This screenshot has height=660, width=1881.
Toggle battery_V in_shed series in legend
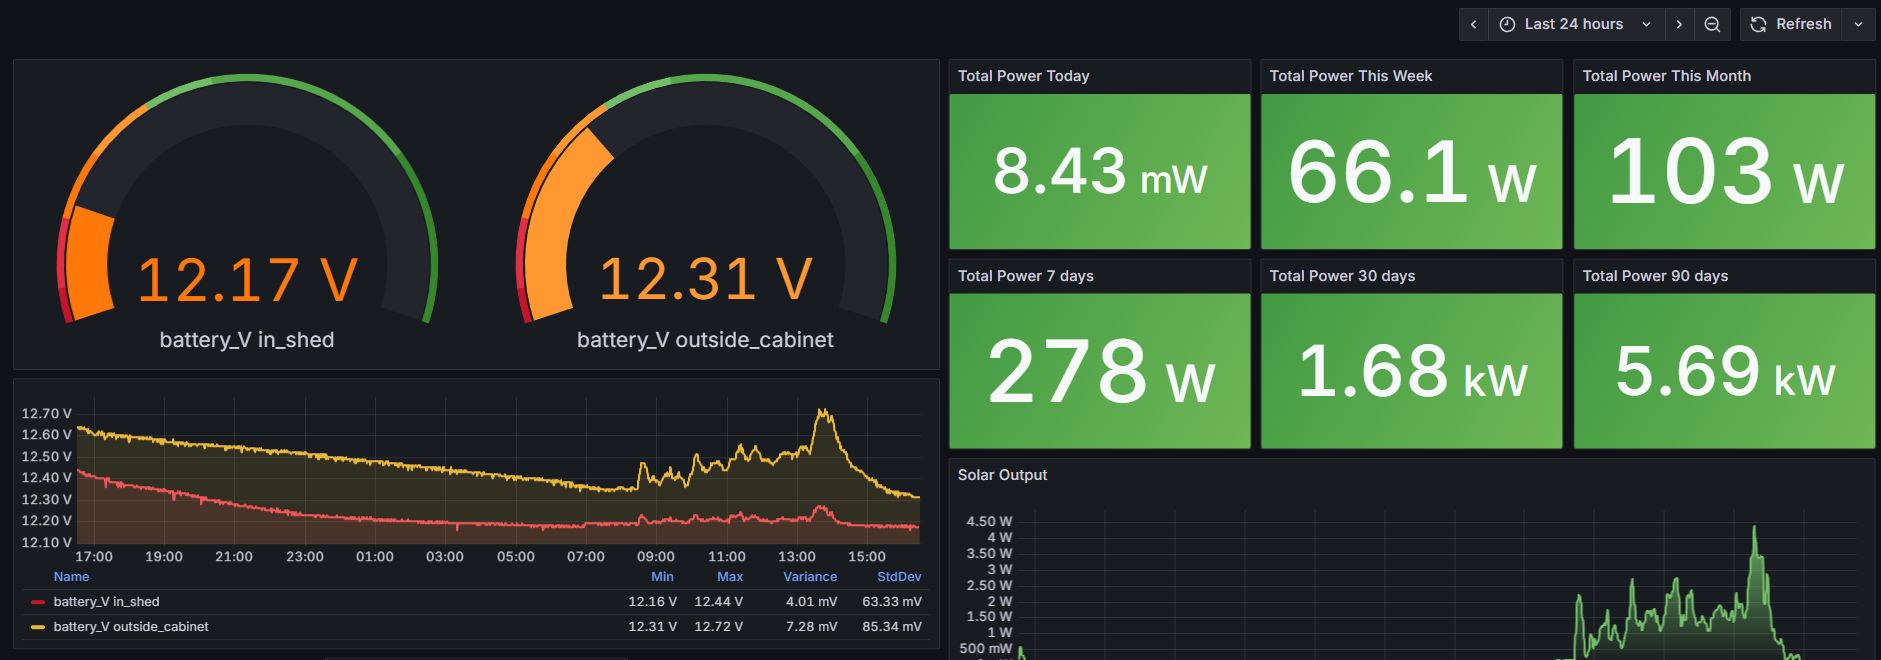(106, 602)
